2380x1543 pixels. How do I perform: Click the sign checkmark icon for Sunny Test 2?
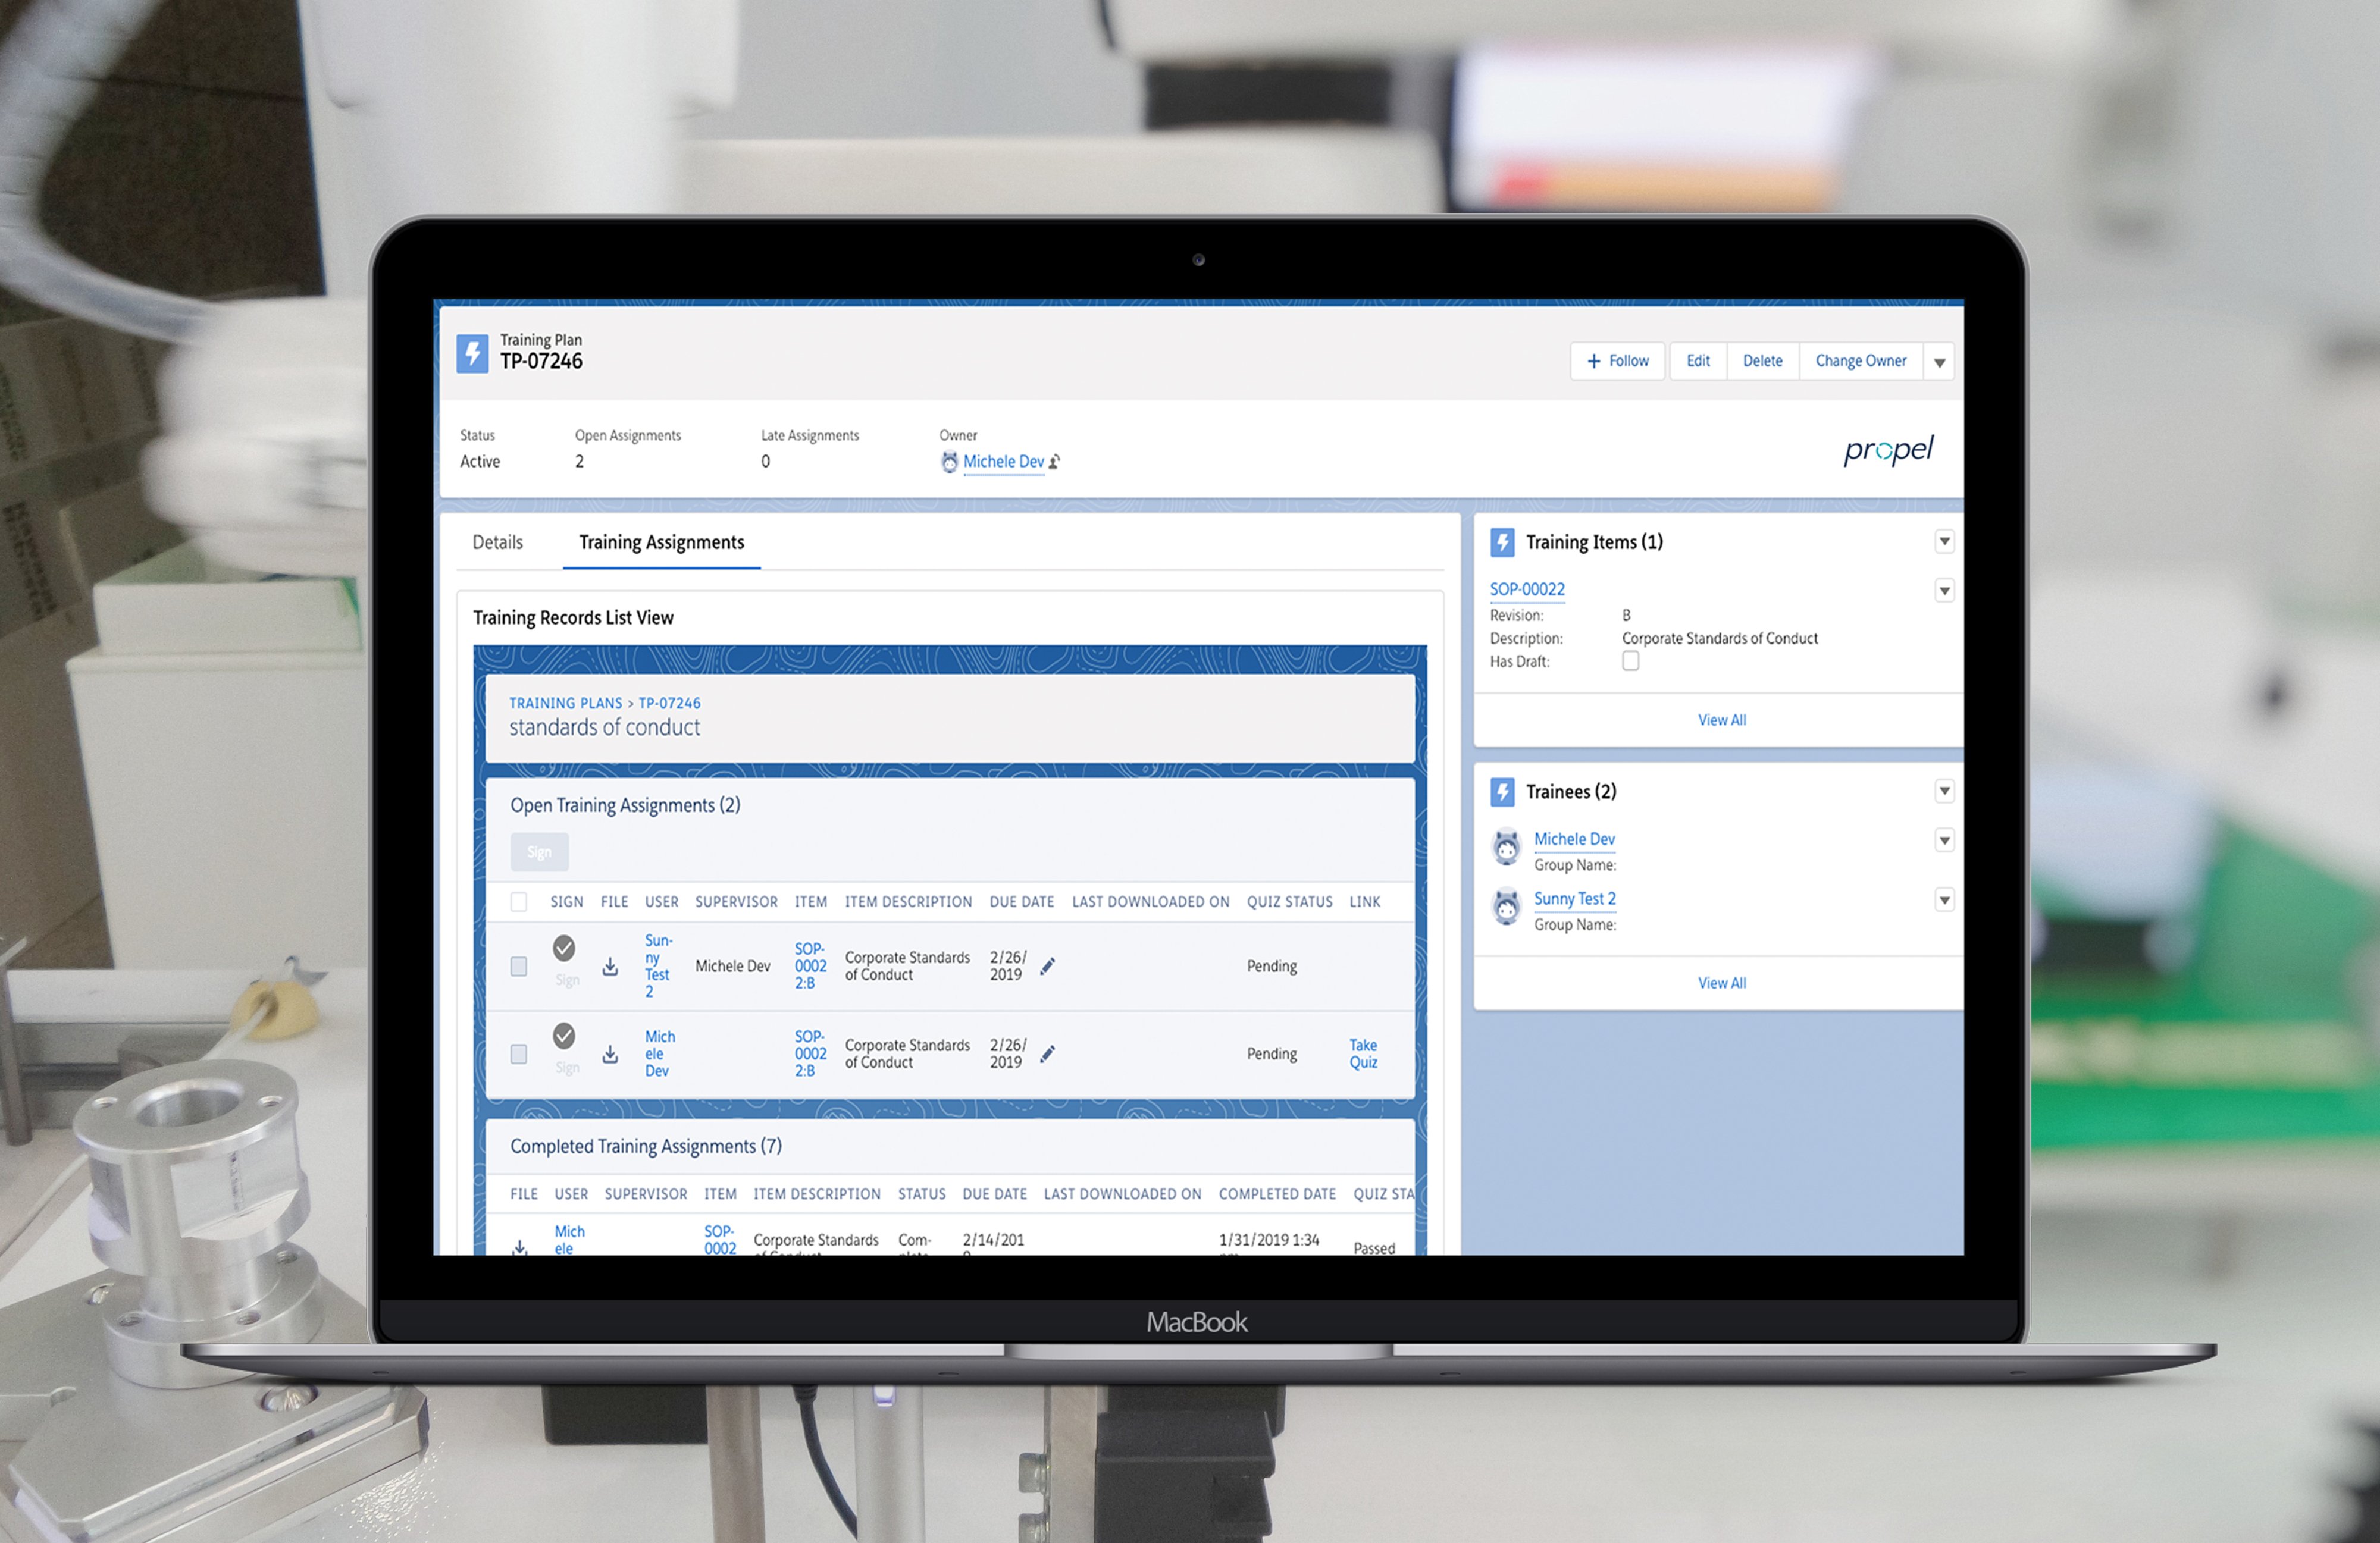point(564,947)
